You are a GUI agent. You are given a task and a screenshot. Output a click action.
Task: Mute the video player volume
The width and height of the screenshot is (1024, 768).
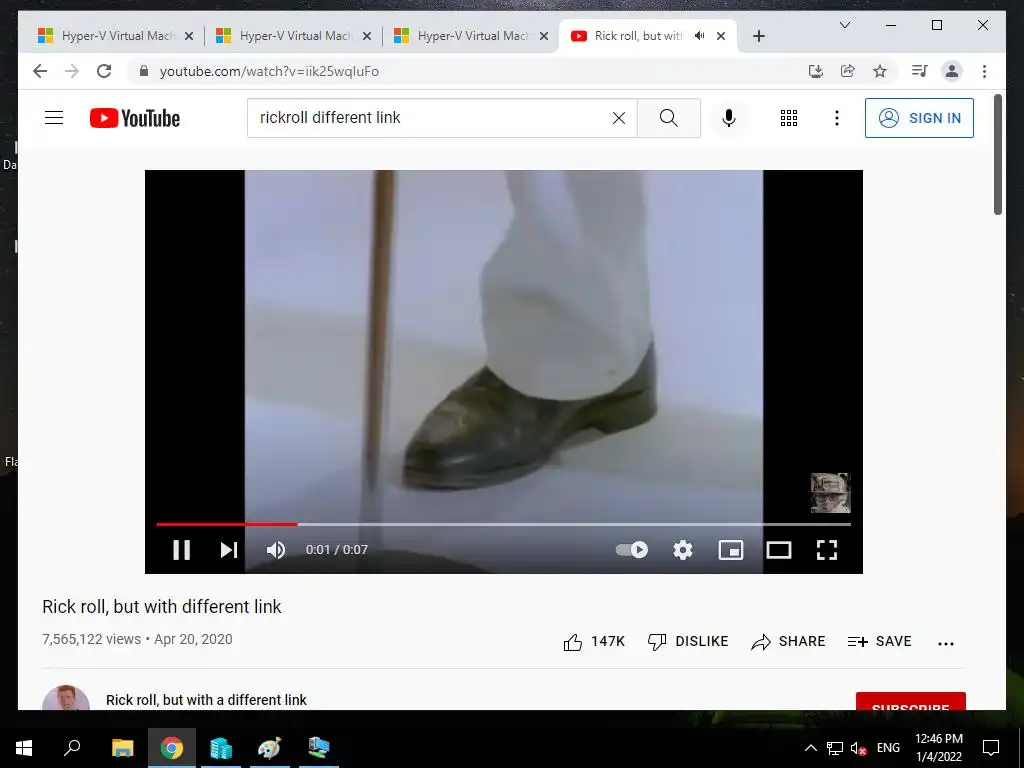[x=276, y=550]
